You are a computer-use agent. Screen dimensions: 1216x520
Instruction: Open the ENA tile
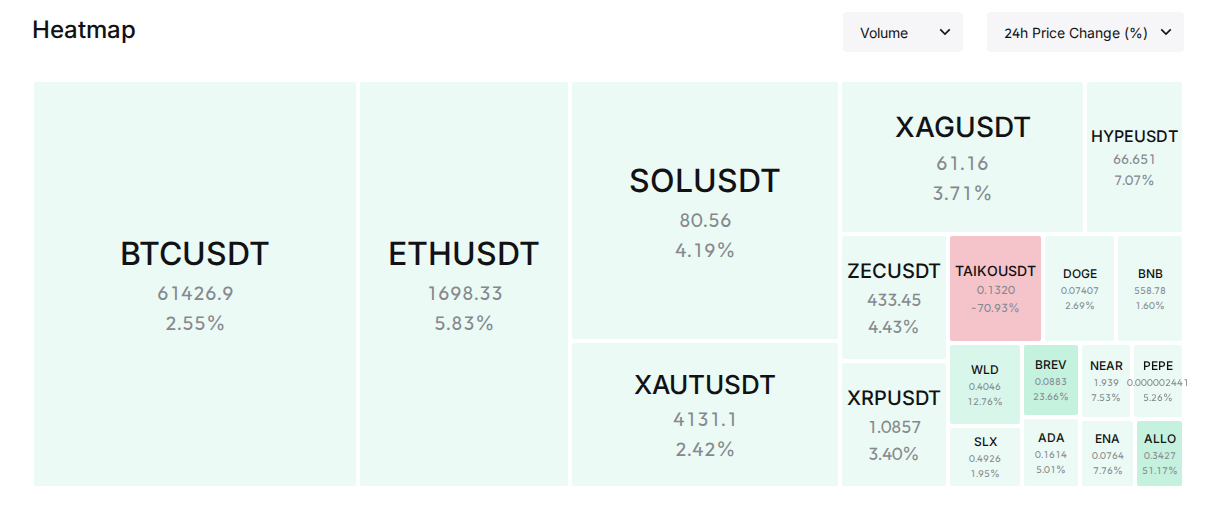[x=1107, y=453]
